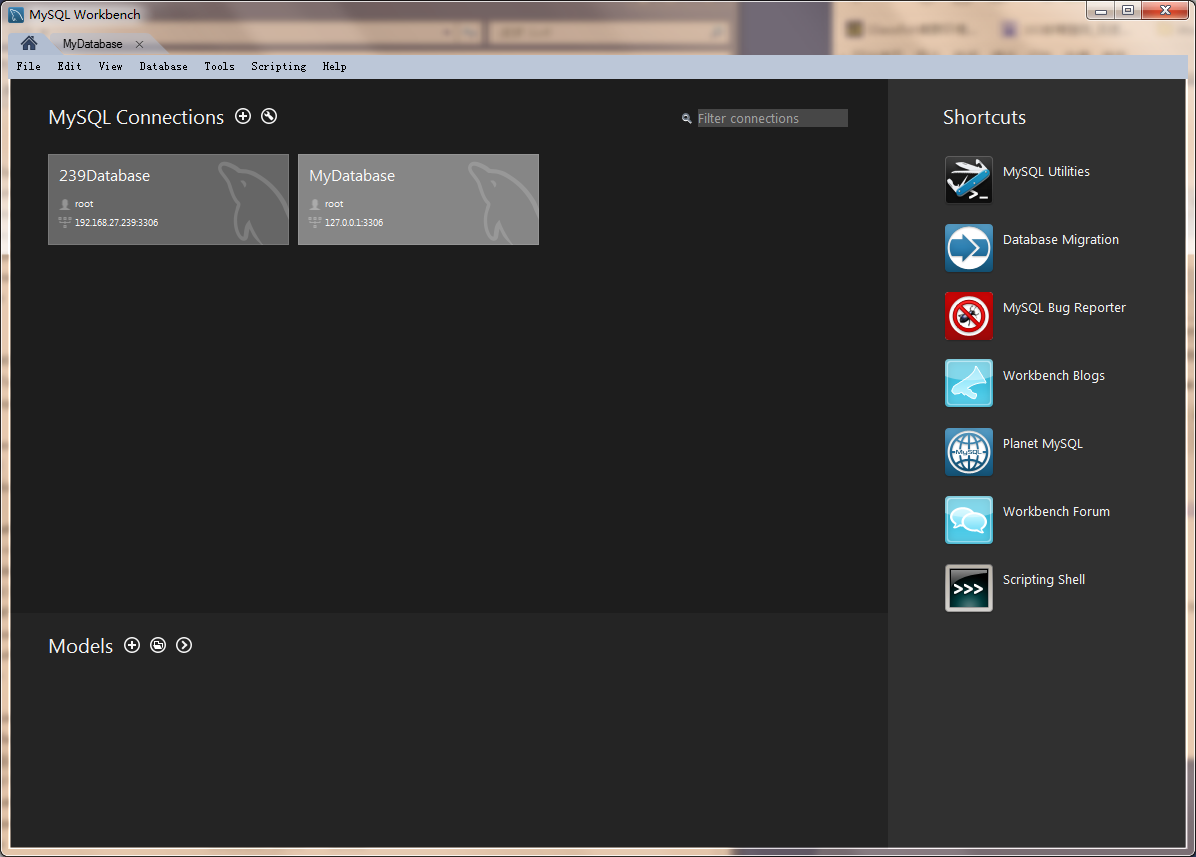Viewport: 1196px width, 857px height.
Task: Open the Scripting menu
Action: coord(278,66)
